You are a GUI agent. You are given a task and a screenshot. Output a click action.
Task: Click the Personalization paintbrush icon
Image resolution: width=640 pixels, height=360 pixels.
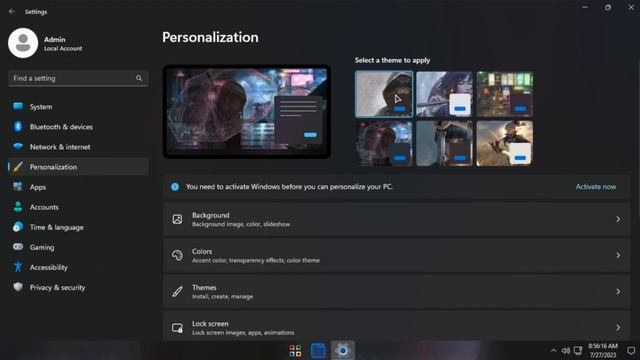[18, 167]
